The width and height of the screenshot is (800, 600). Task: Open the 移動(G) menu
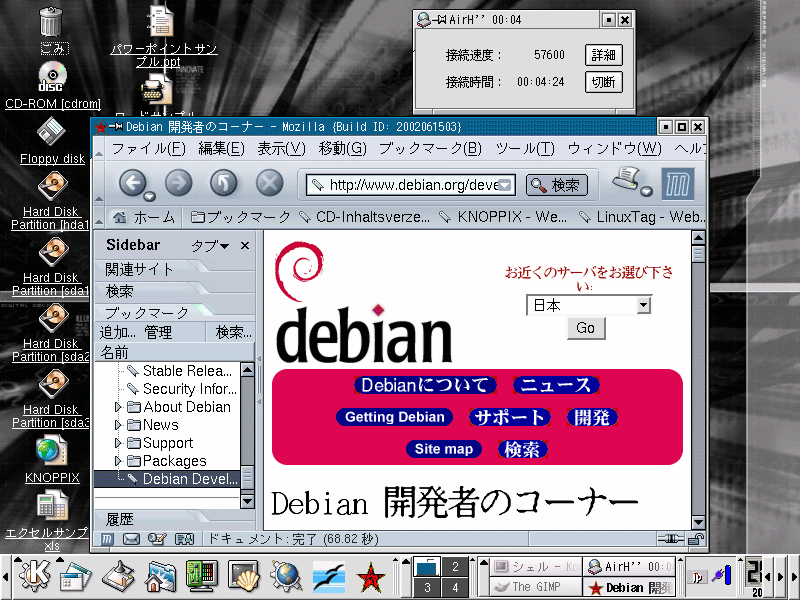point(342,148)
